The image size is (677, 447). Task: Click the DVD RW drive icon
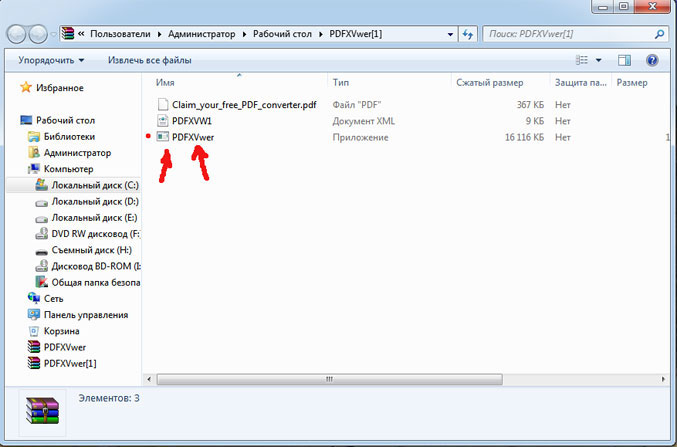click(x=41, y=234)
